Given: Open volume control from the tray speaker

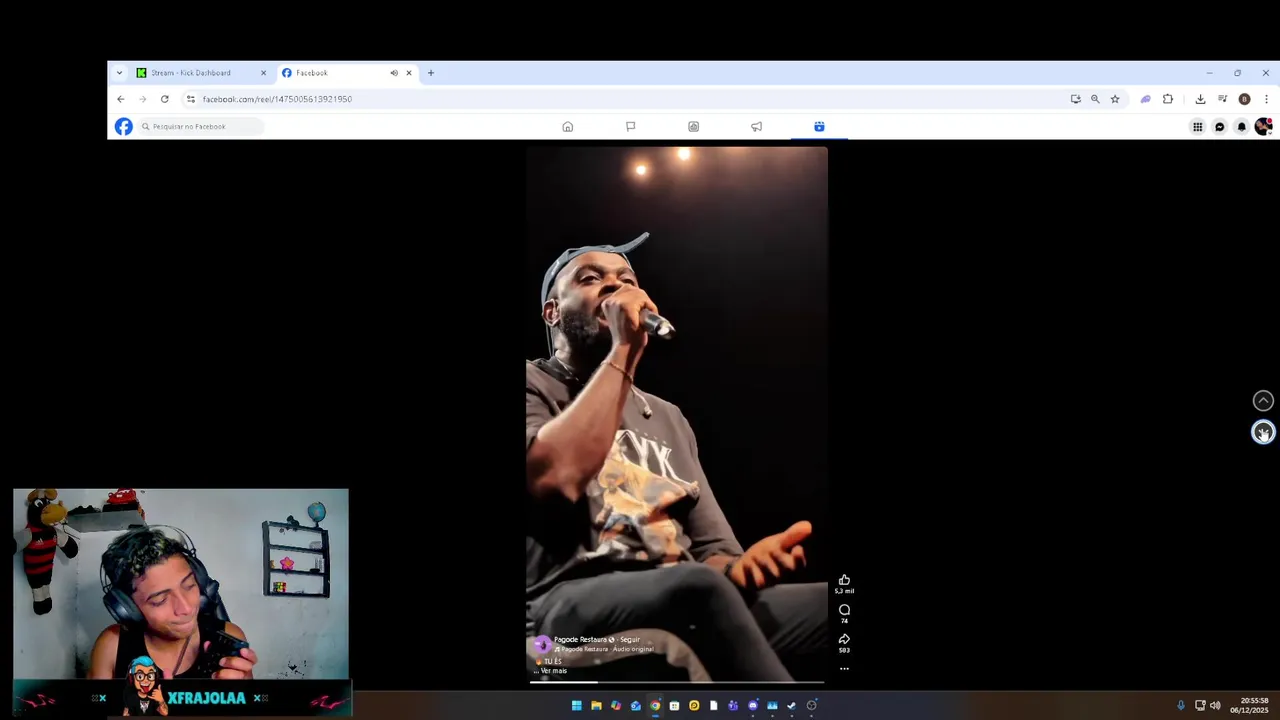Looking at the screenshot, I should 1215,705.
